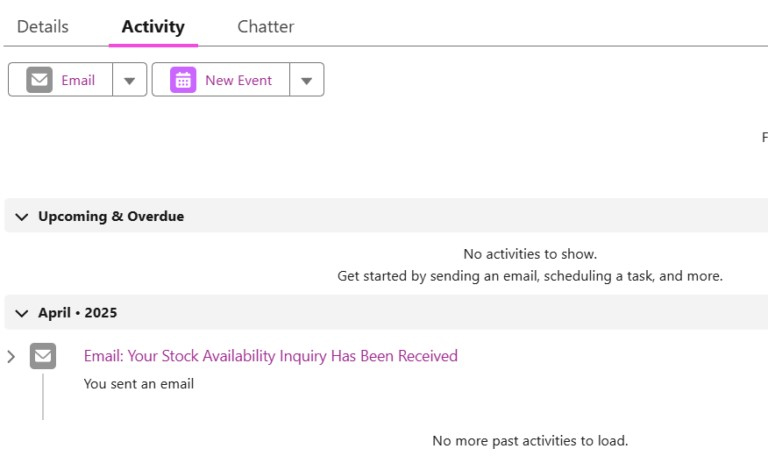This screenshot has height=463, width=768.
Task: Click the New Event button label
Action: click(x=239, y=80)
